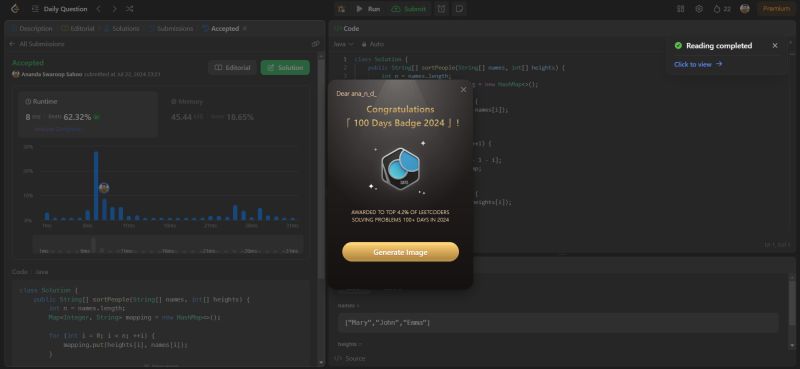800x369 pixels.
Task: Copy the submission link icon
Action: click(315, 44)
